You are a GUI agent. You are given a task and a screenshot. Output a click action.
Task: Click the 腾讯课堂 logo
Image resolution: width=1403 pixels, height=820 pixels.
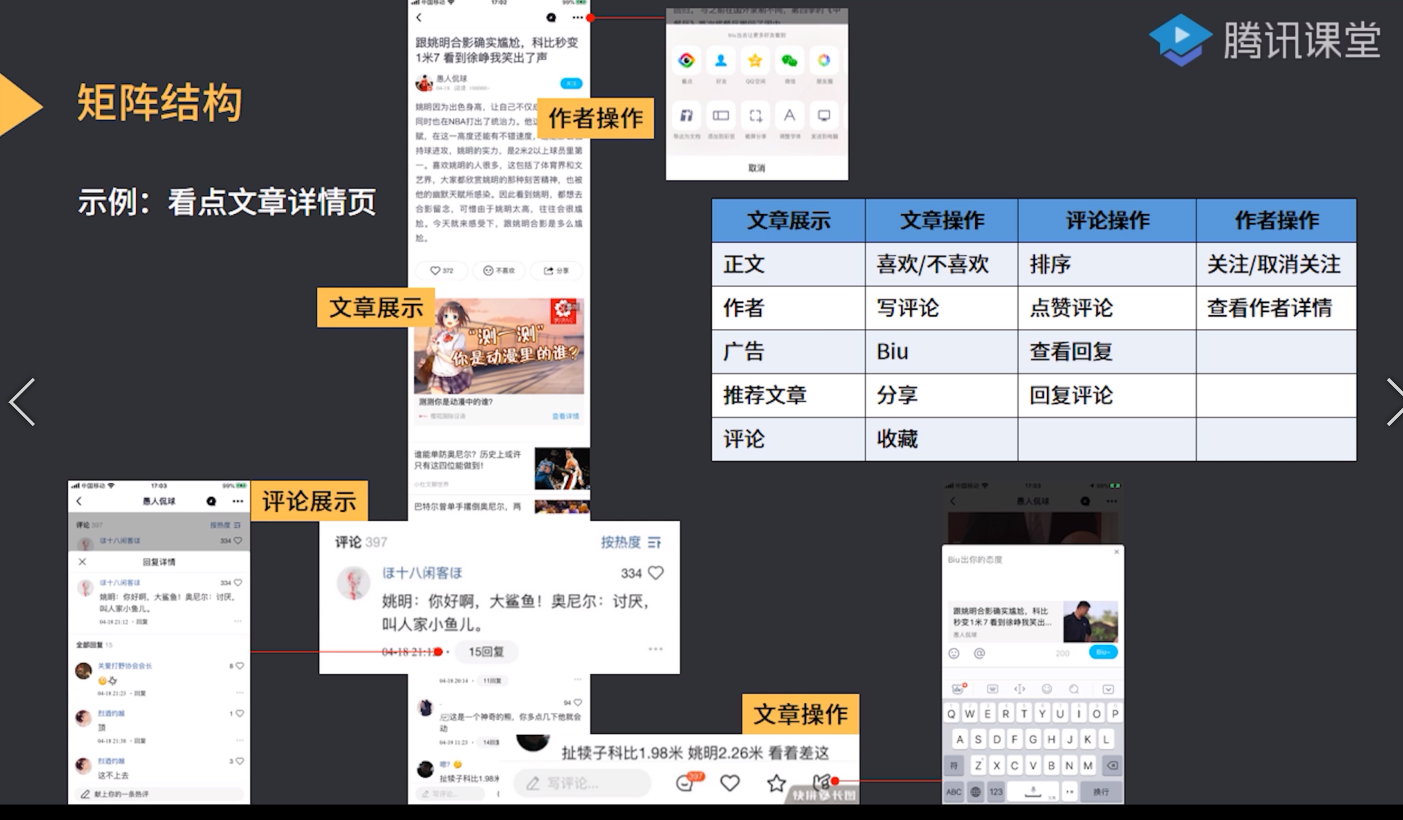[1264, 40]
